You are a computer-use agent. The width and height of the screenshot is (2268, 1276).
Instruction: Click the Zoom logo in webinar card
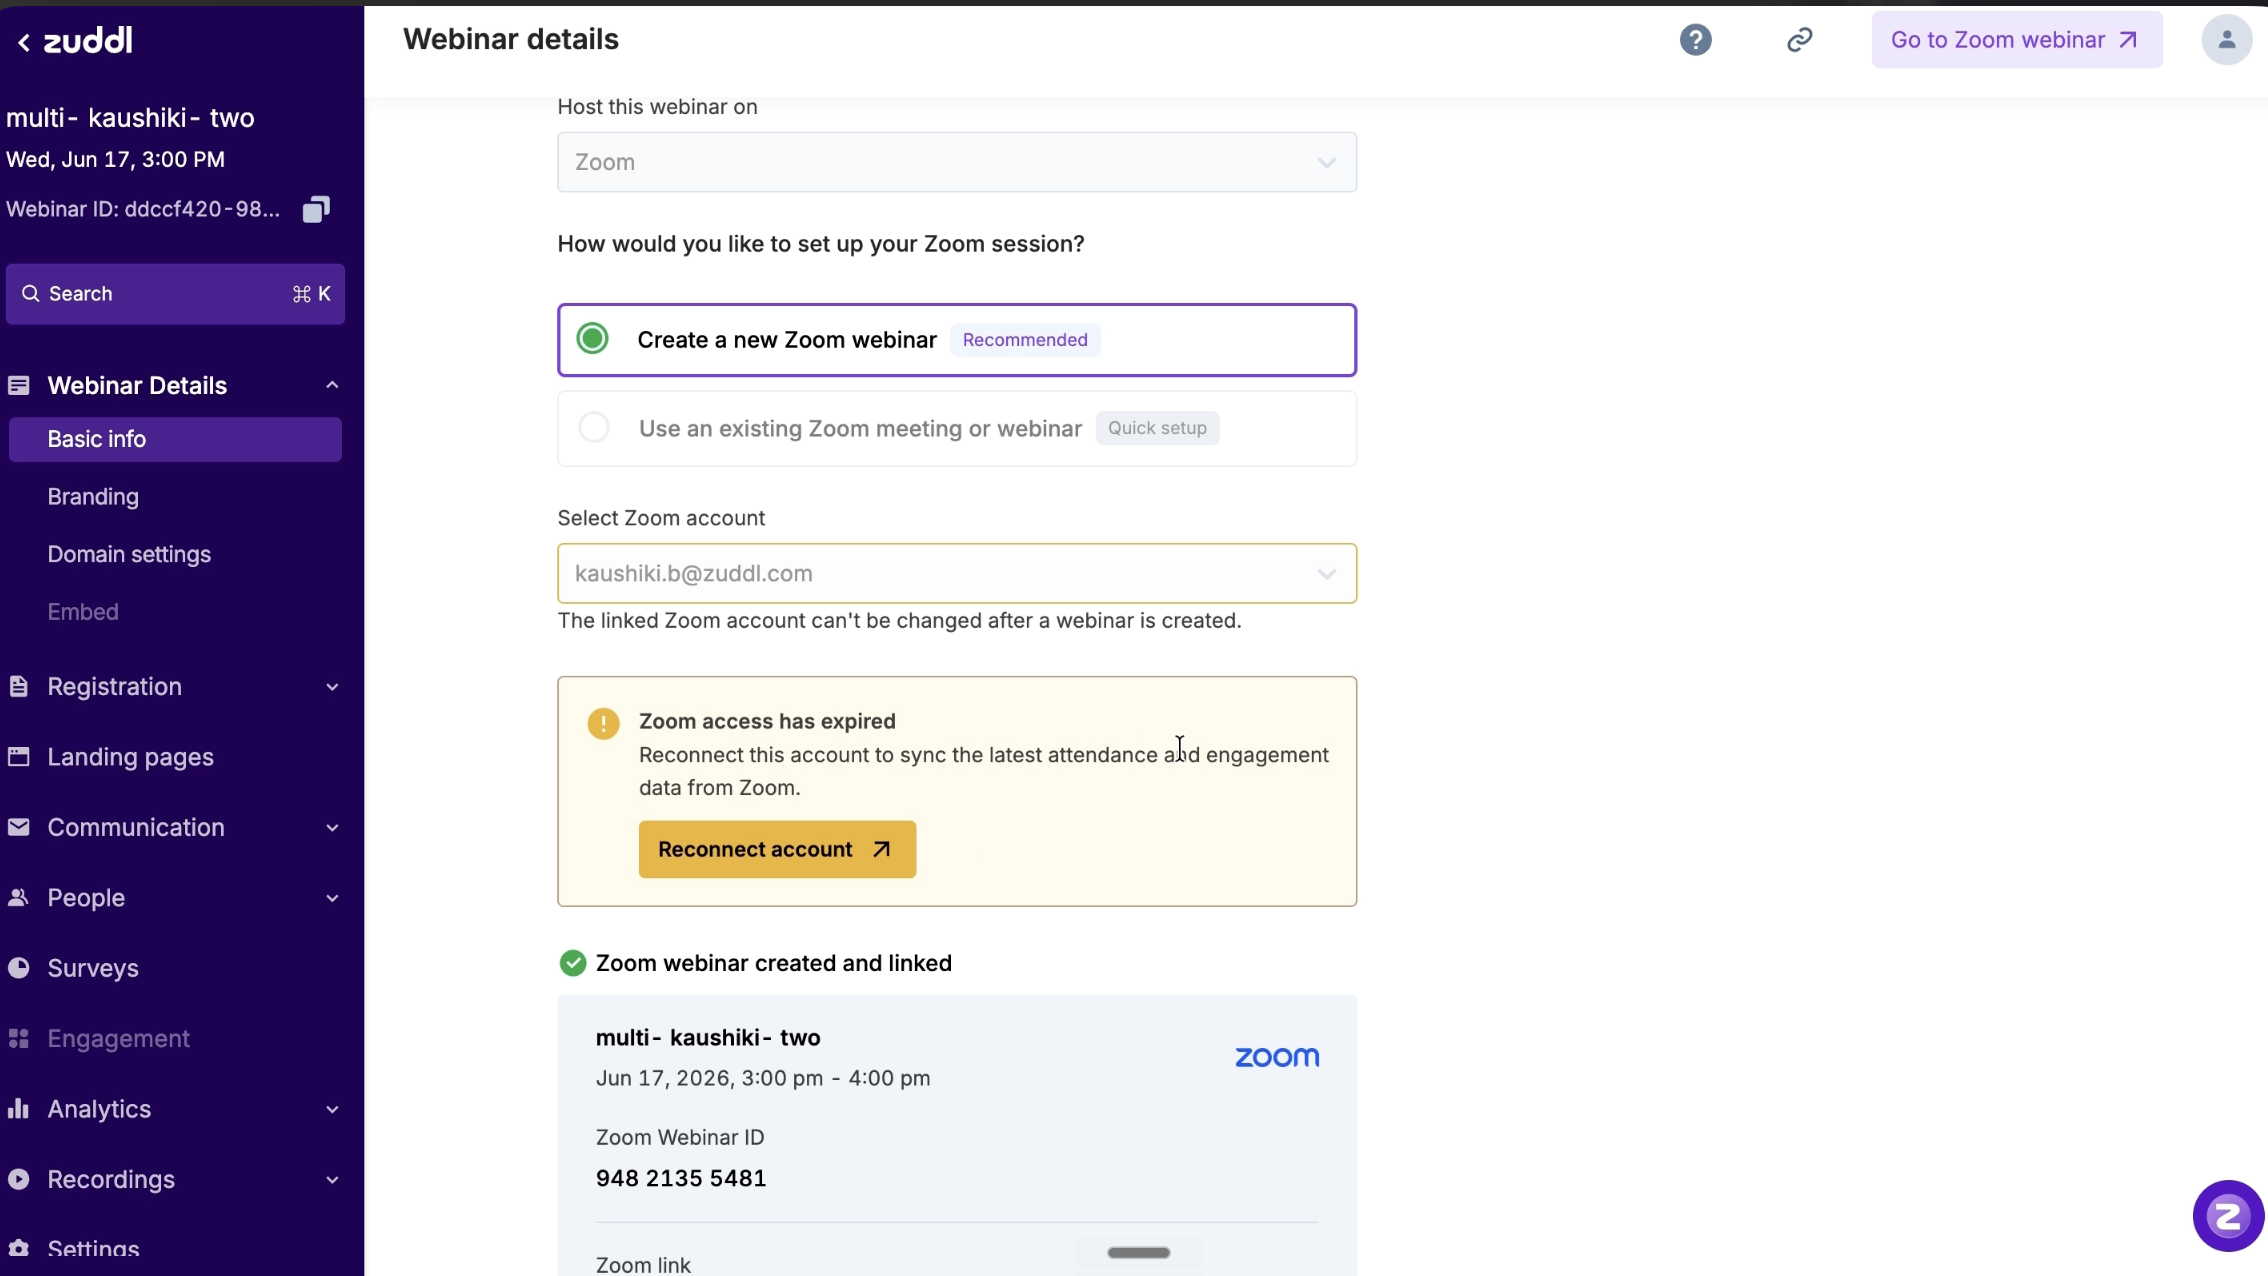pyautogui.click(x=1277, y=1058)
